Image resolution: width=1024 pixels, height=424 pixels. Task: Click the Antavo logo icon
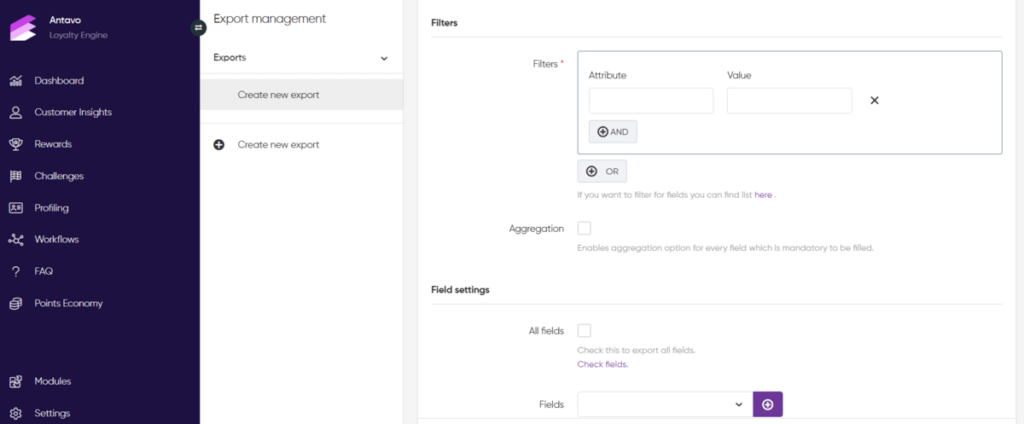23,28
